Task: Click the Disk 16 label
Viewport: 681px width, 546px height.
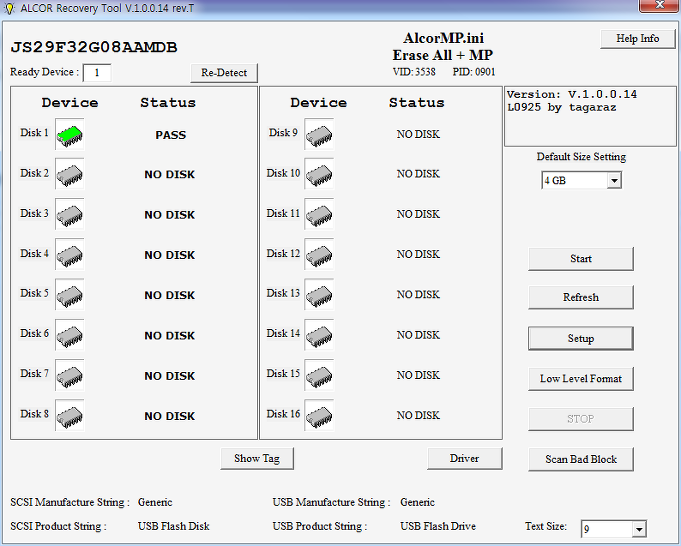Action: pyautogui.click(x=283, y=414)
